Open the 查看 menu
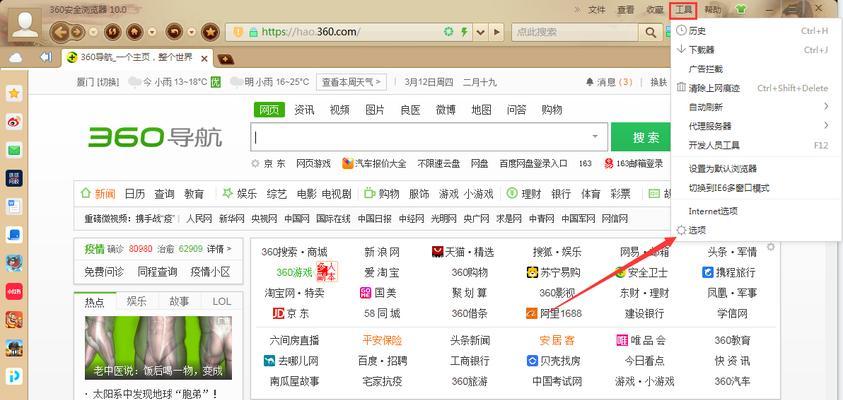The height and width of the screenshot is (400, 843). [x=625, y=10]
